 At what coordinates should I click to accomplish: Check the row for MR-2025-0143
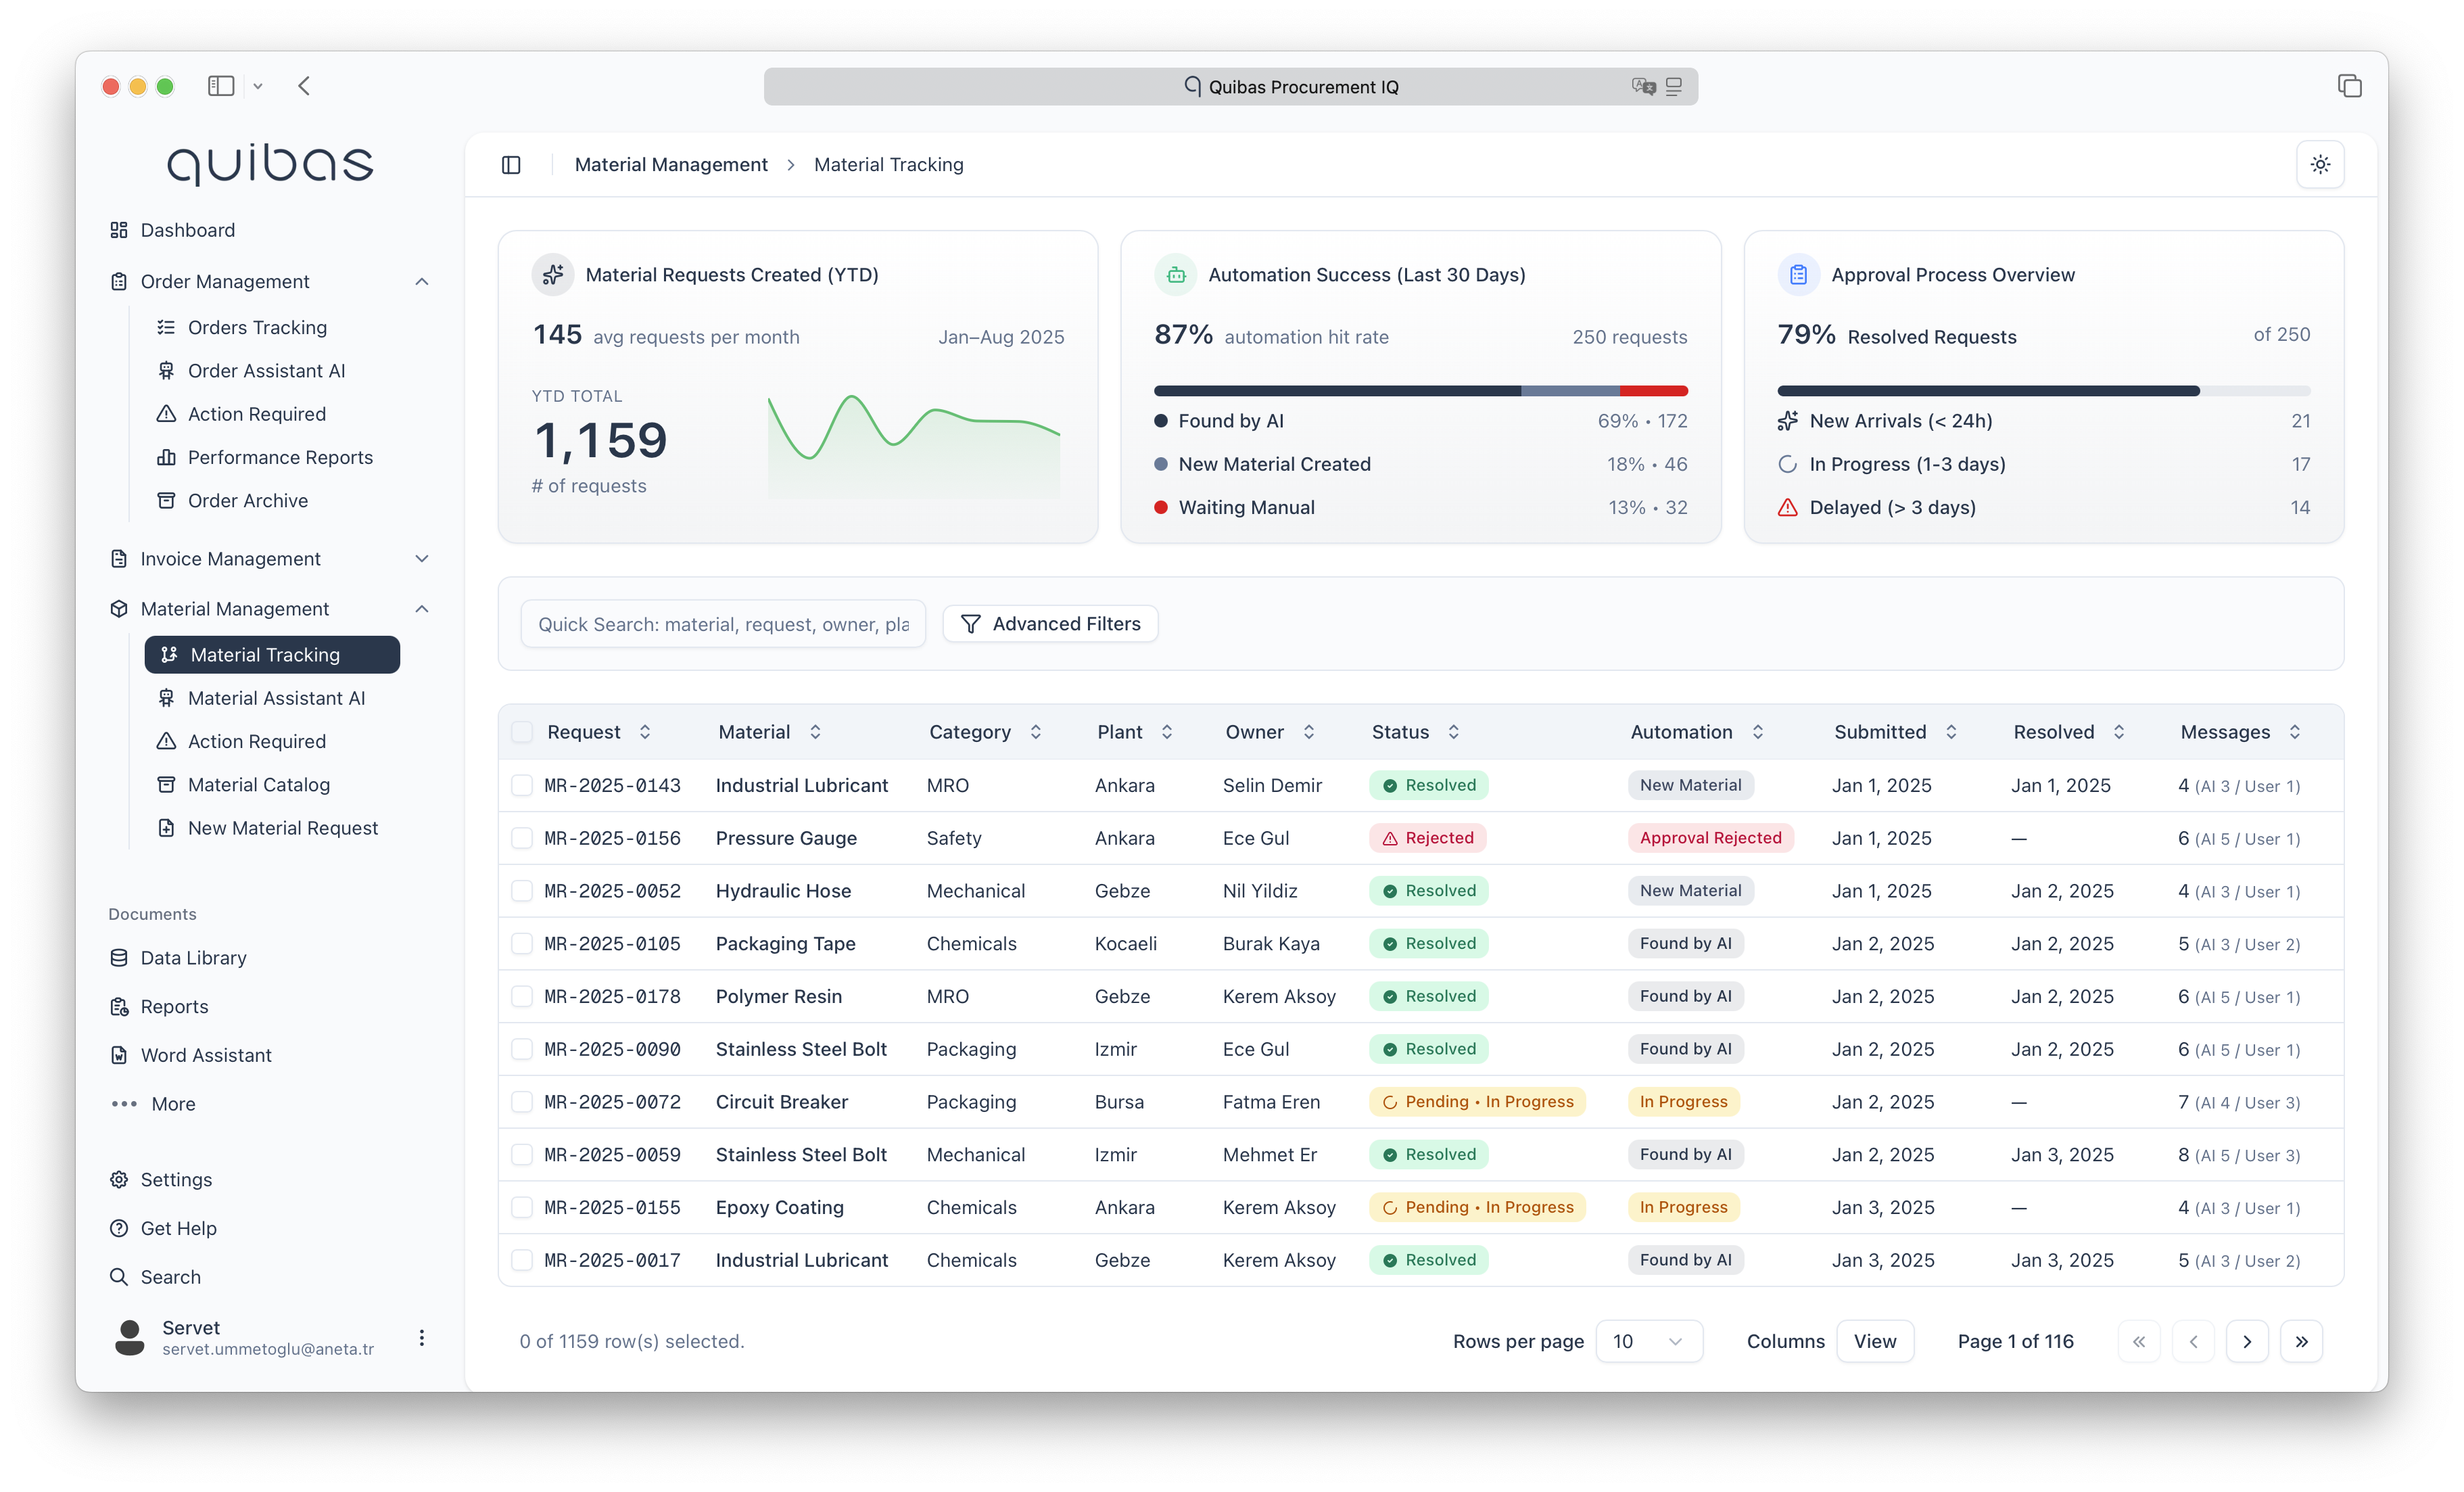[523, 785]
